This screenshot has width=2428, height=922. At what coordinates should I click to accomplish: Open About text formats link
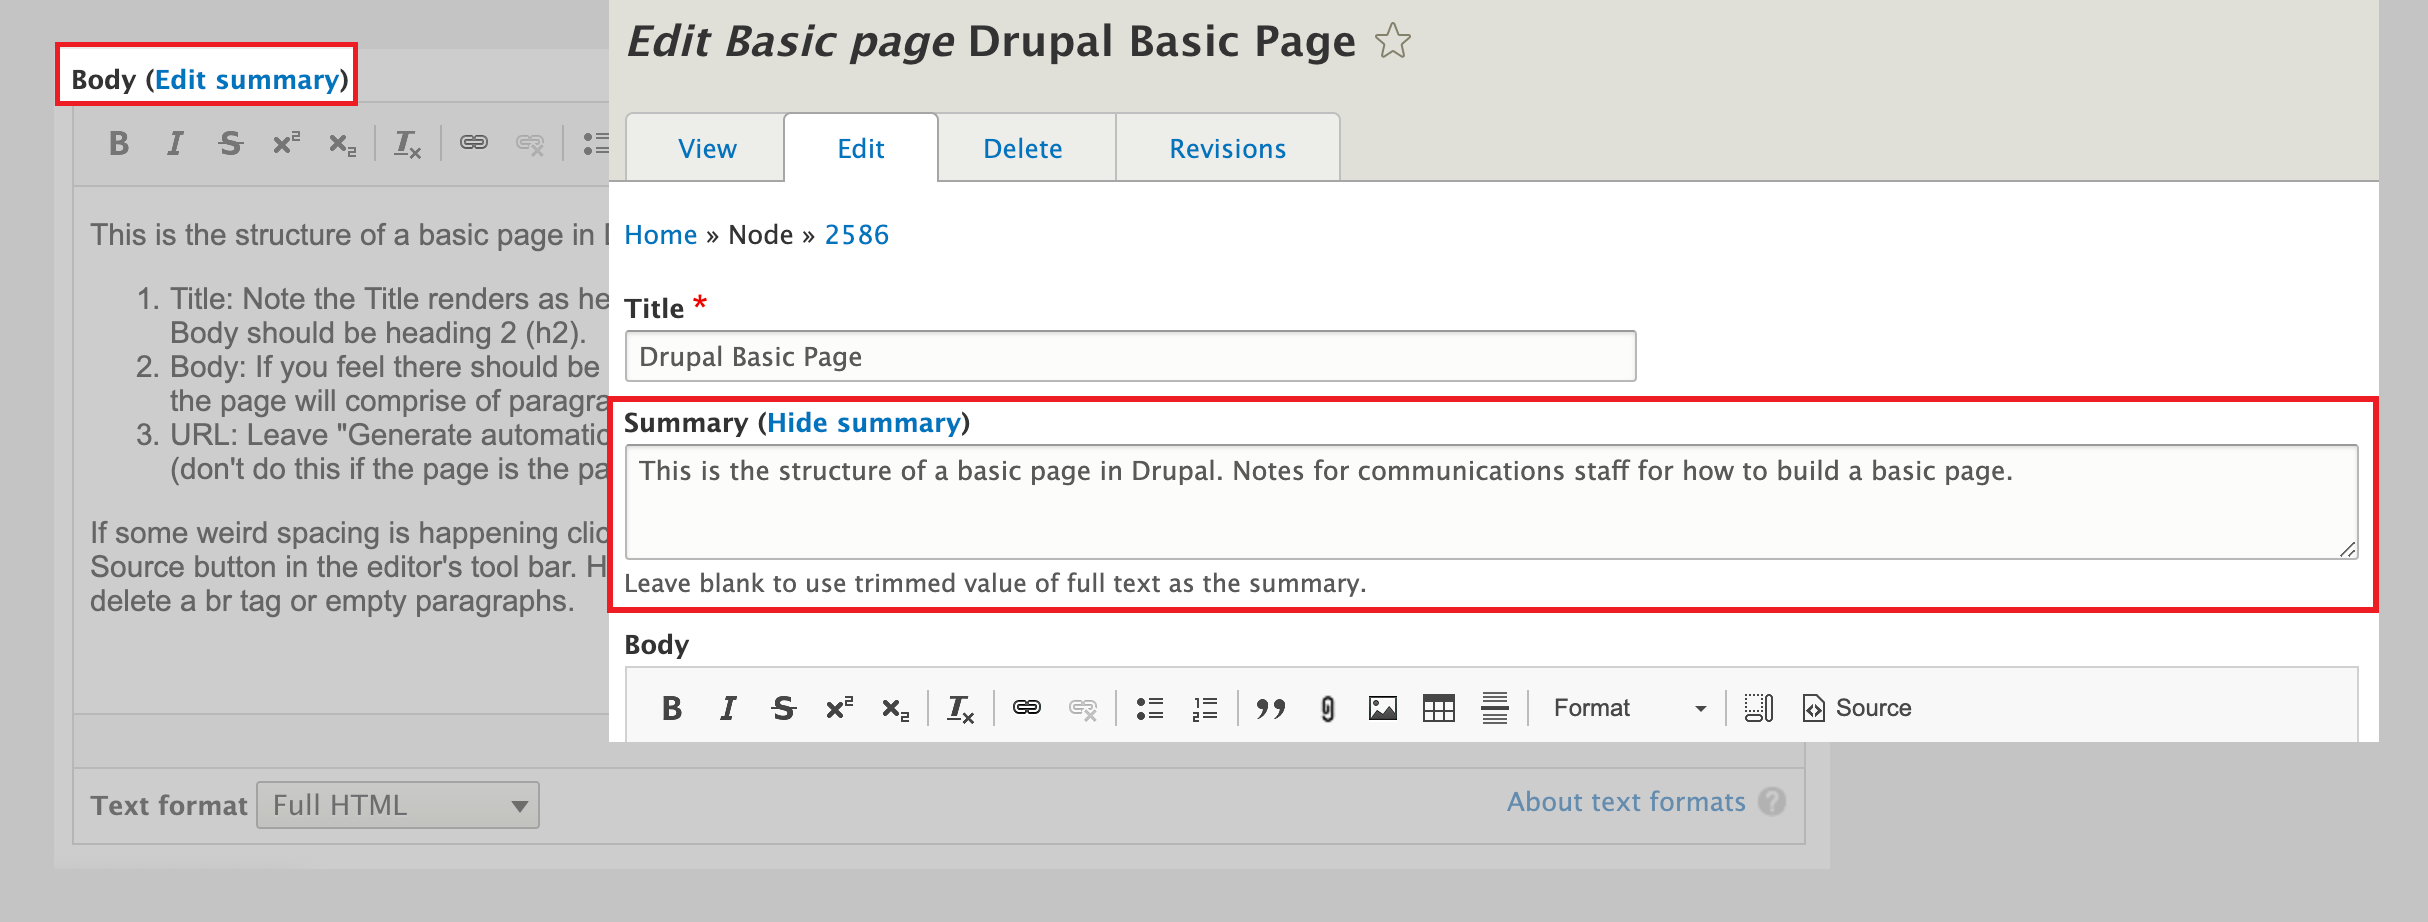pyautogui.click(x=1626, y=802)
